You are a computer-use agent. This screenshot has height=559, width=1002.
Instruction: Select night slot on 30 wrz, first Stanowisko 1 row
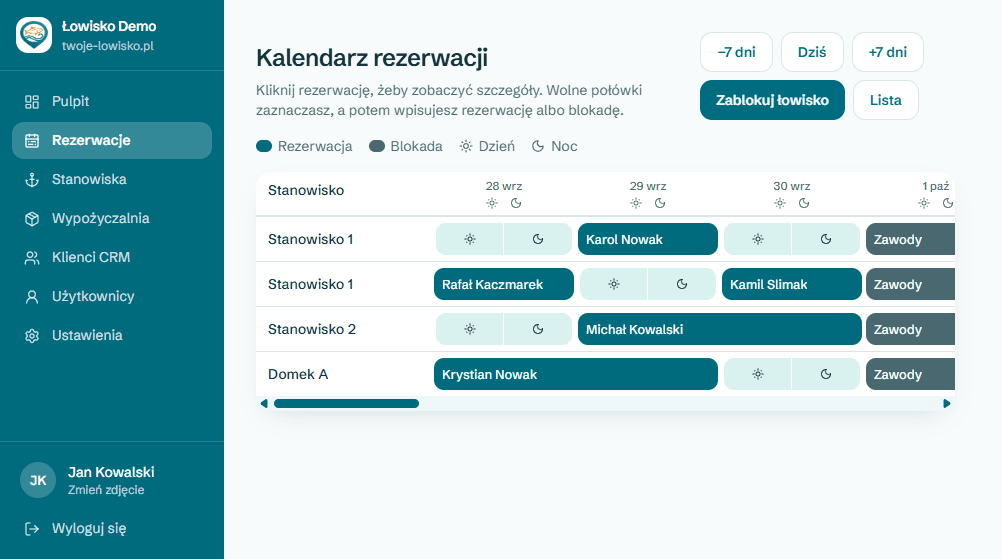(826, 239)
